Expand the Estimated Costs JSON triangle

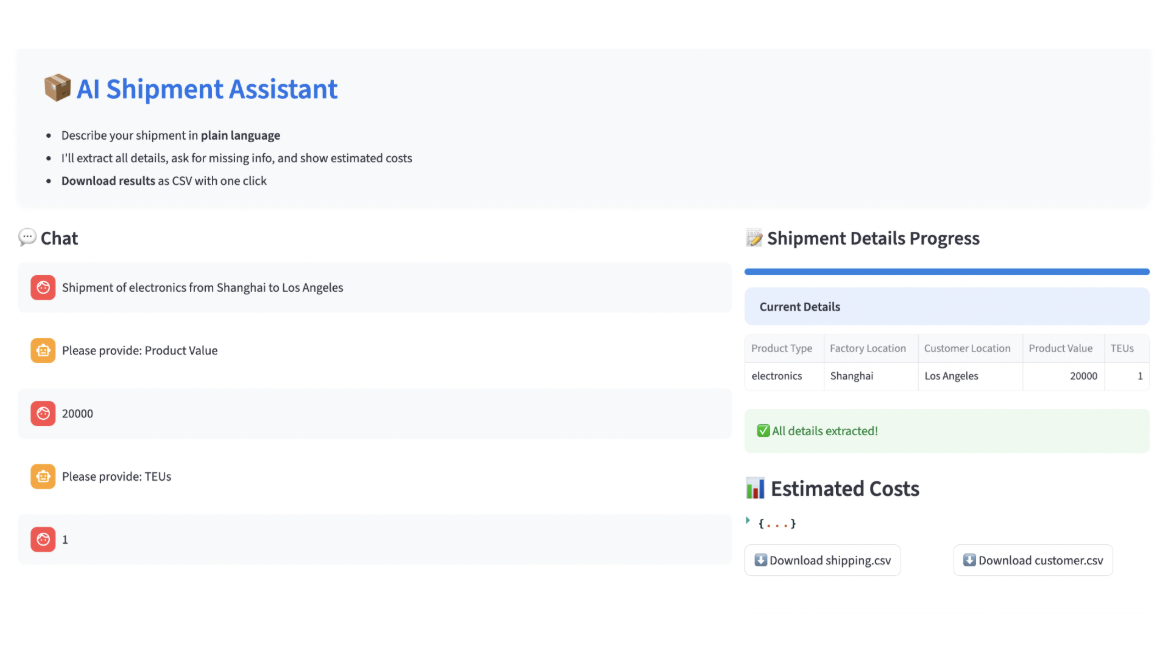(748, 521)
